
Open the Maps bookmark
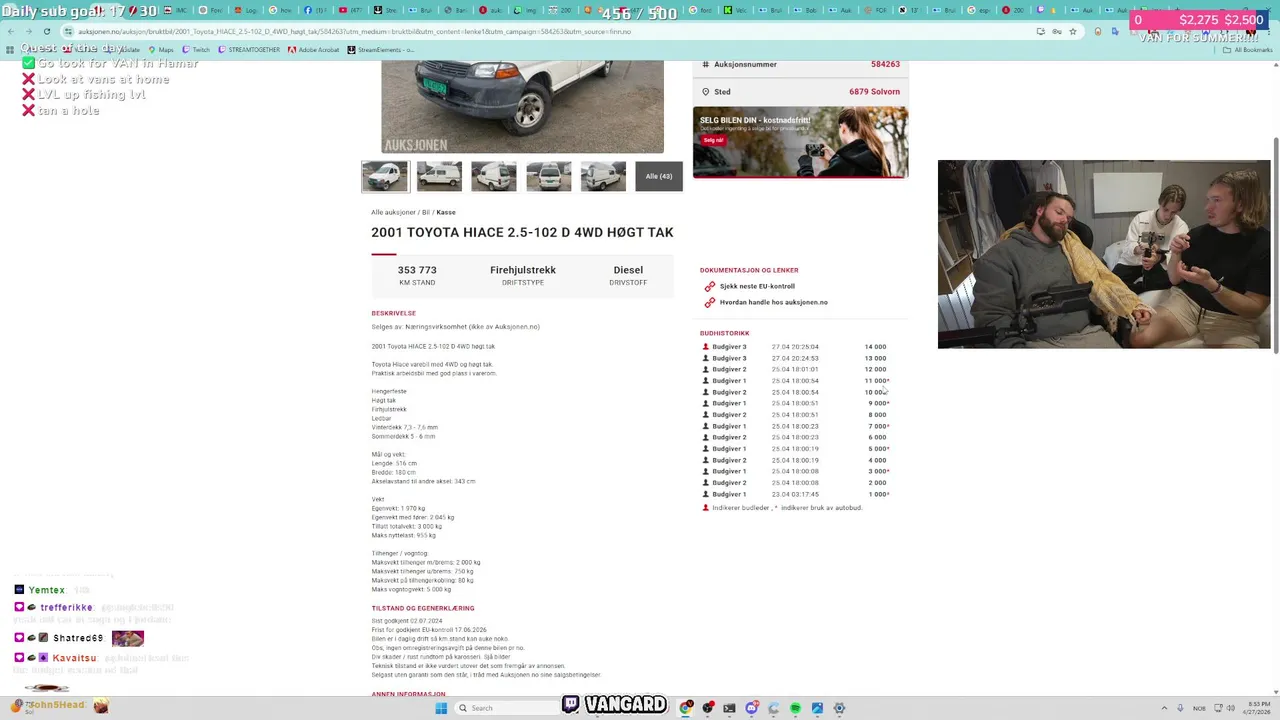[161, 49]
